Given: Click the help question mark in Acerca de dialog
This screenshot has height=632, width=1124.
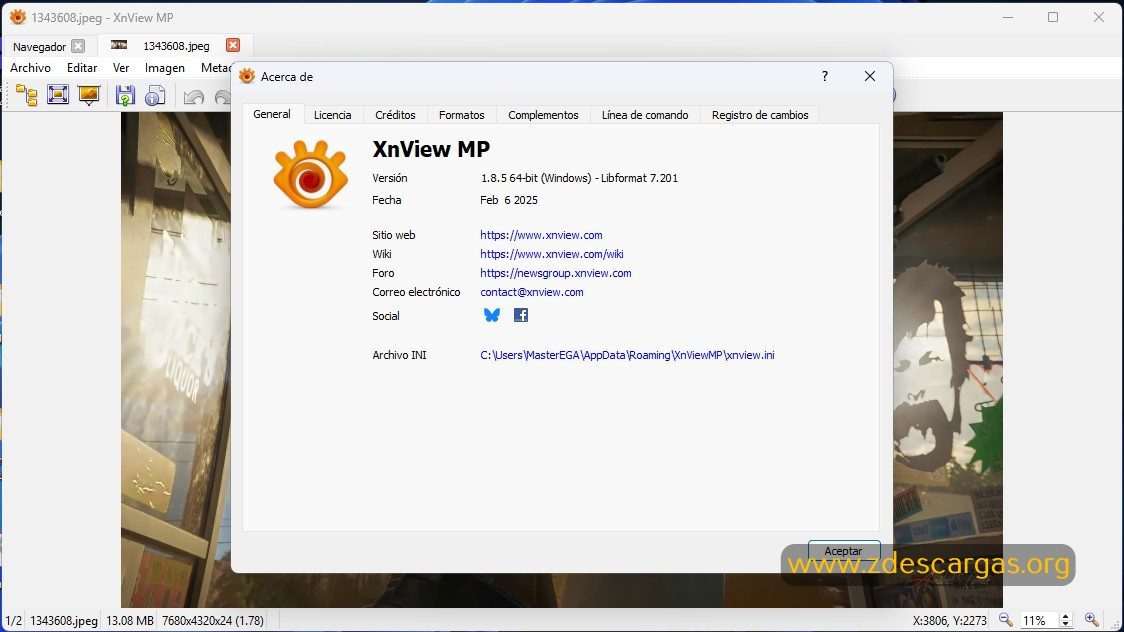Looking at the screenshot, I should [x=825, y=76].
